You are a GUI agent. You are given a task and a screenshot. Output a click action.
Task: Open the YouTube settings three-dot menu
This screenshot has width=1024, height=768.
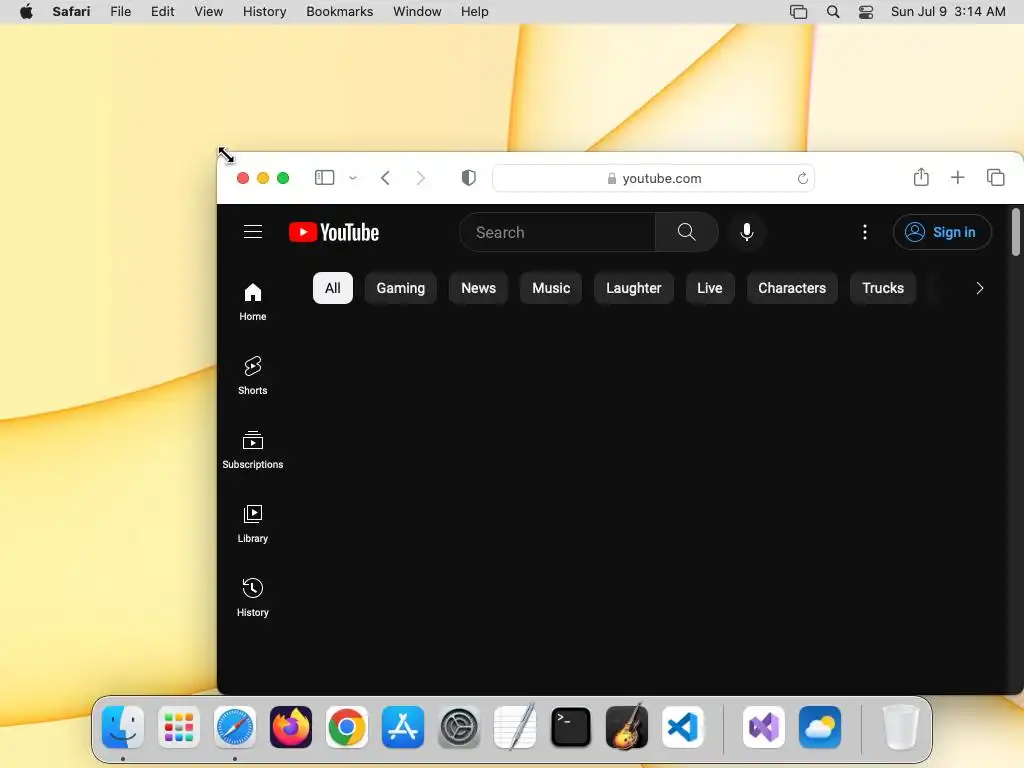pos(865,232)
